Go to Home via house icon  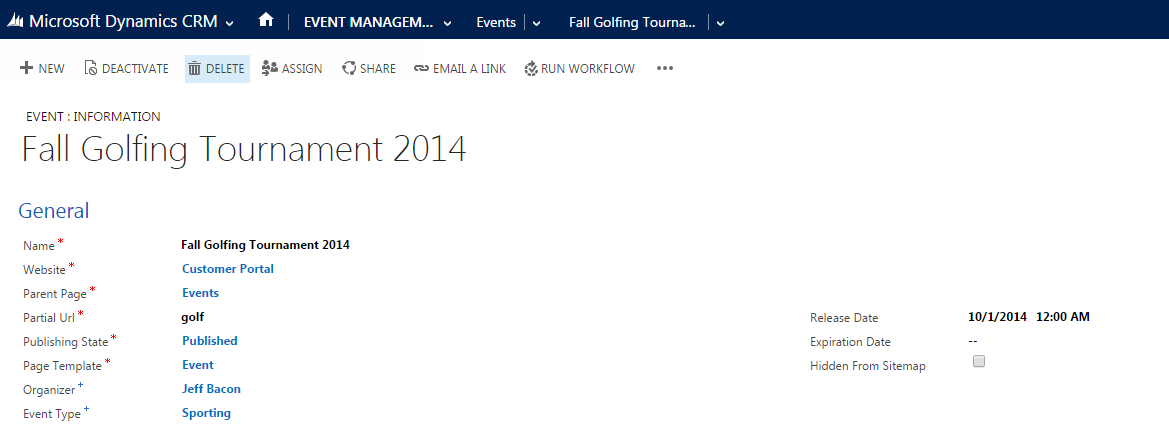(266, 20)
